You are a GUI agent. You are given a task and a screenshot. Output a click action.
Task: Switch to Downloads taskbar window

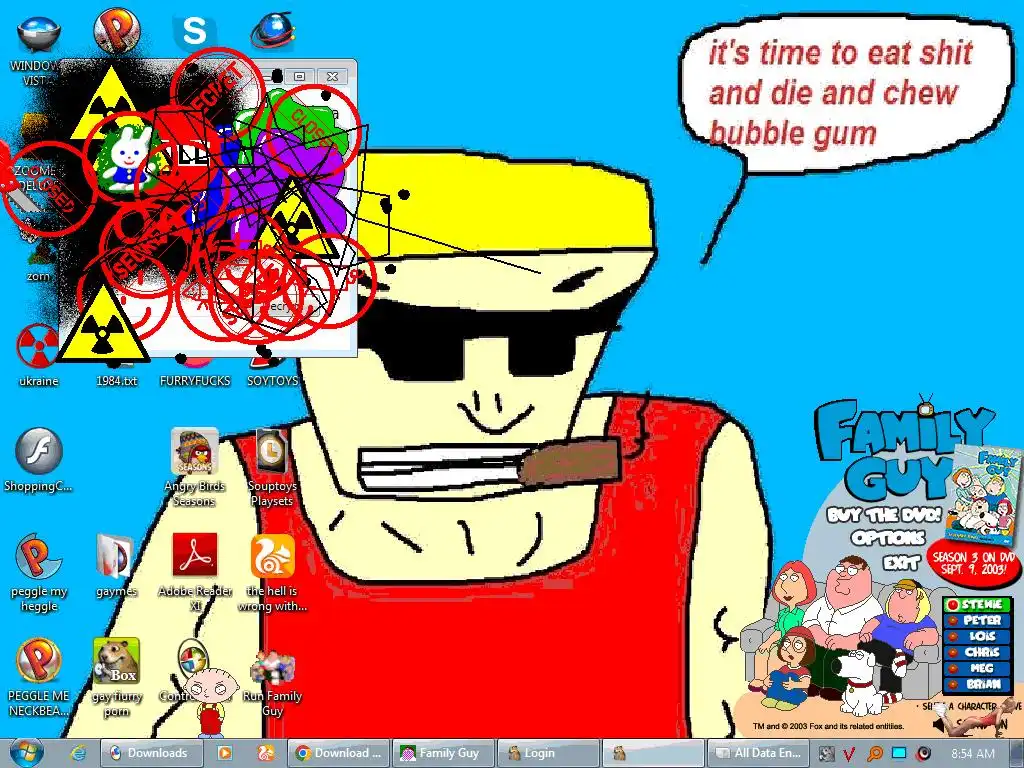152,753
